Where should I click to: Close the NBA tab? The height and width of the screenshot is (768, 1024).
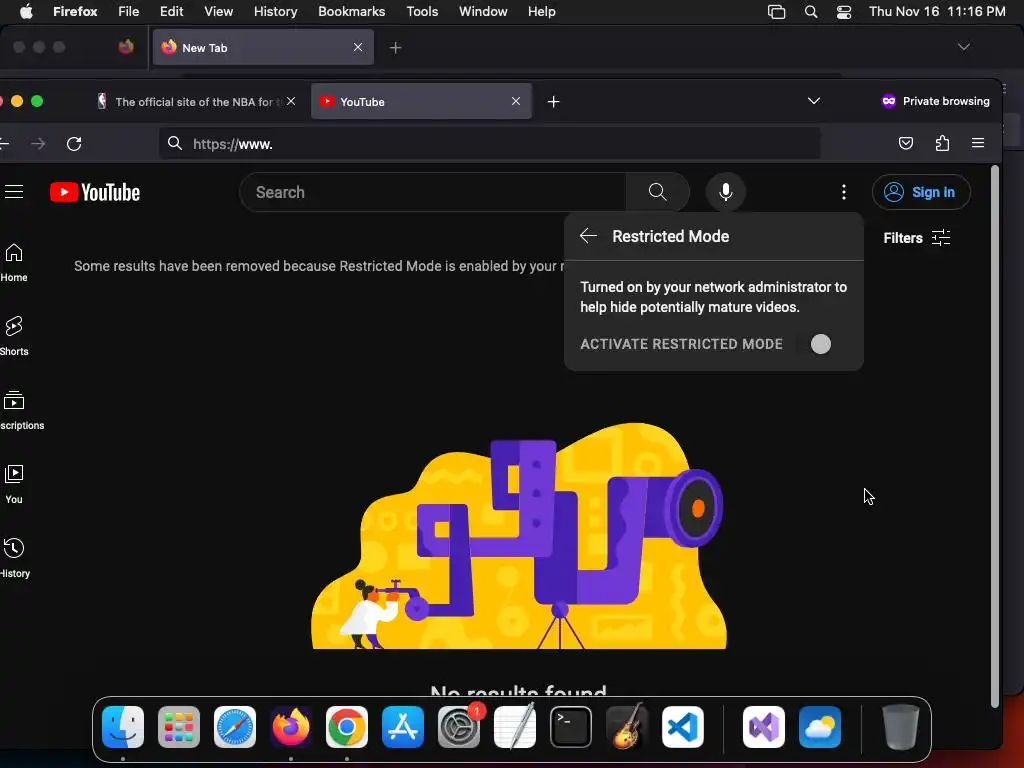[291, 101]
